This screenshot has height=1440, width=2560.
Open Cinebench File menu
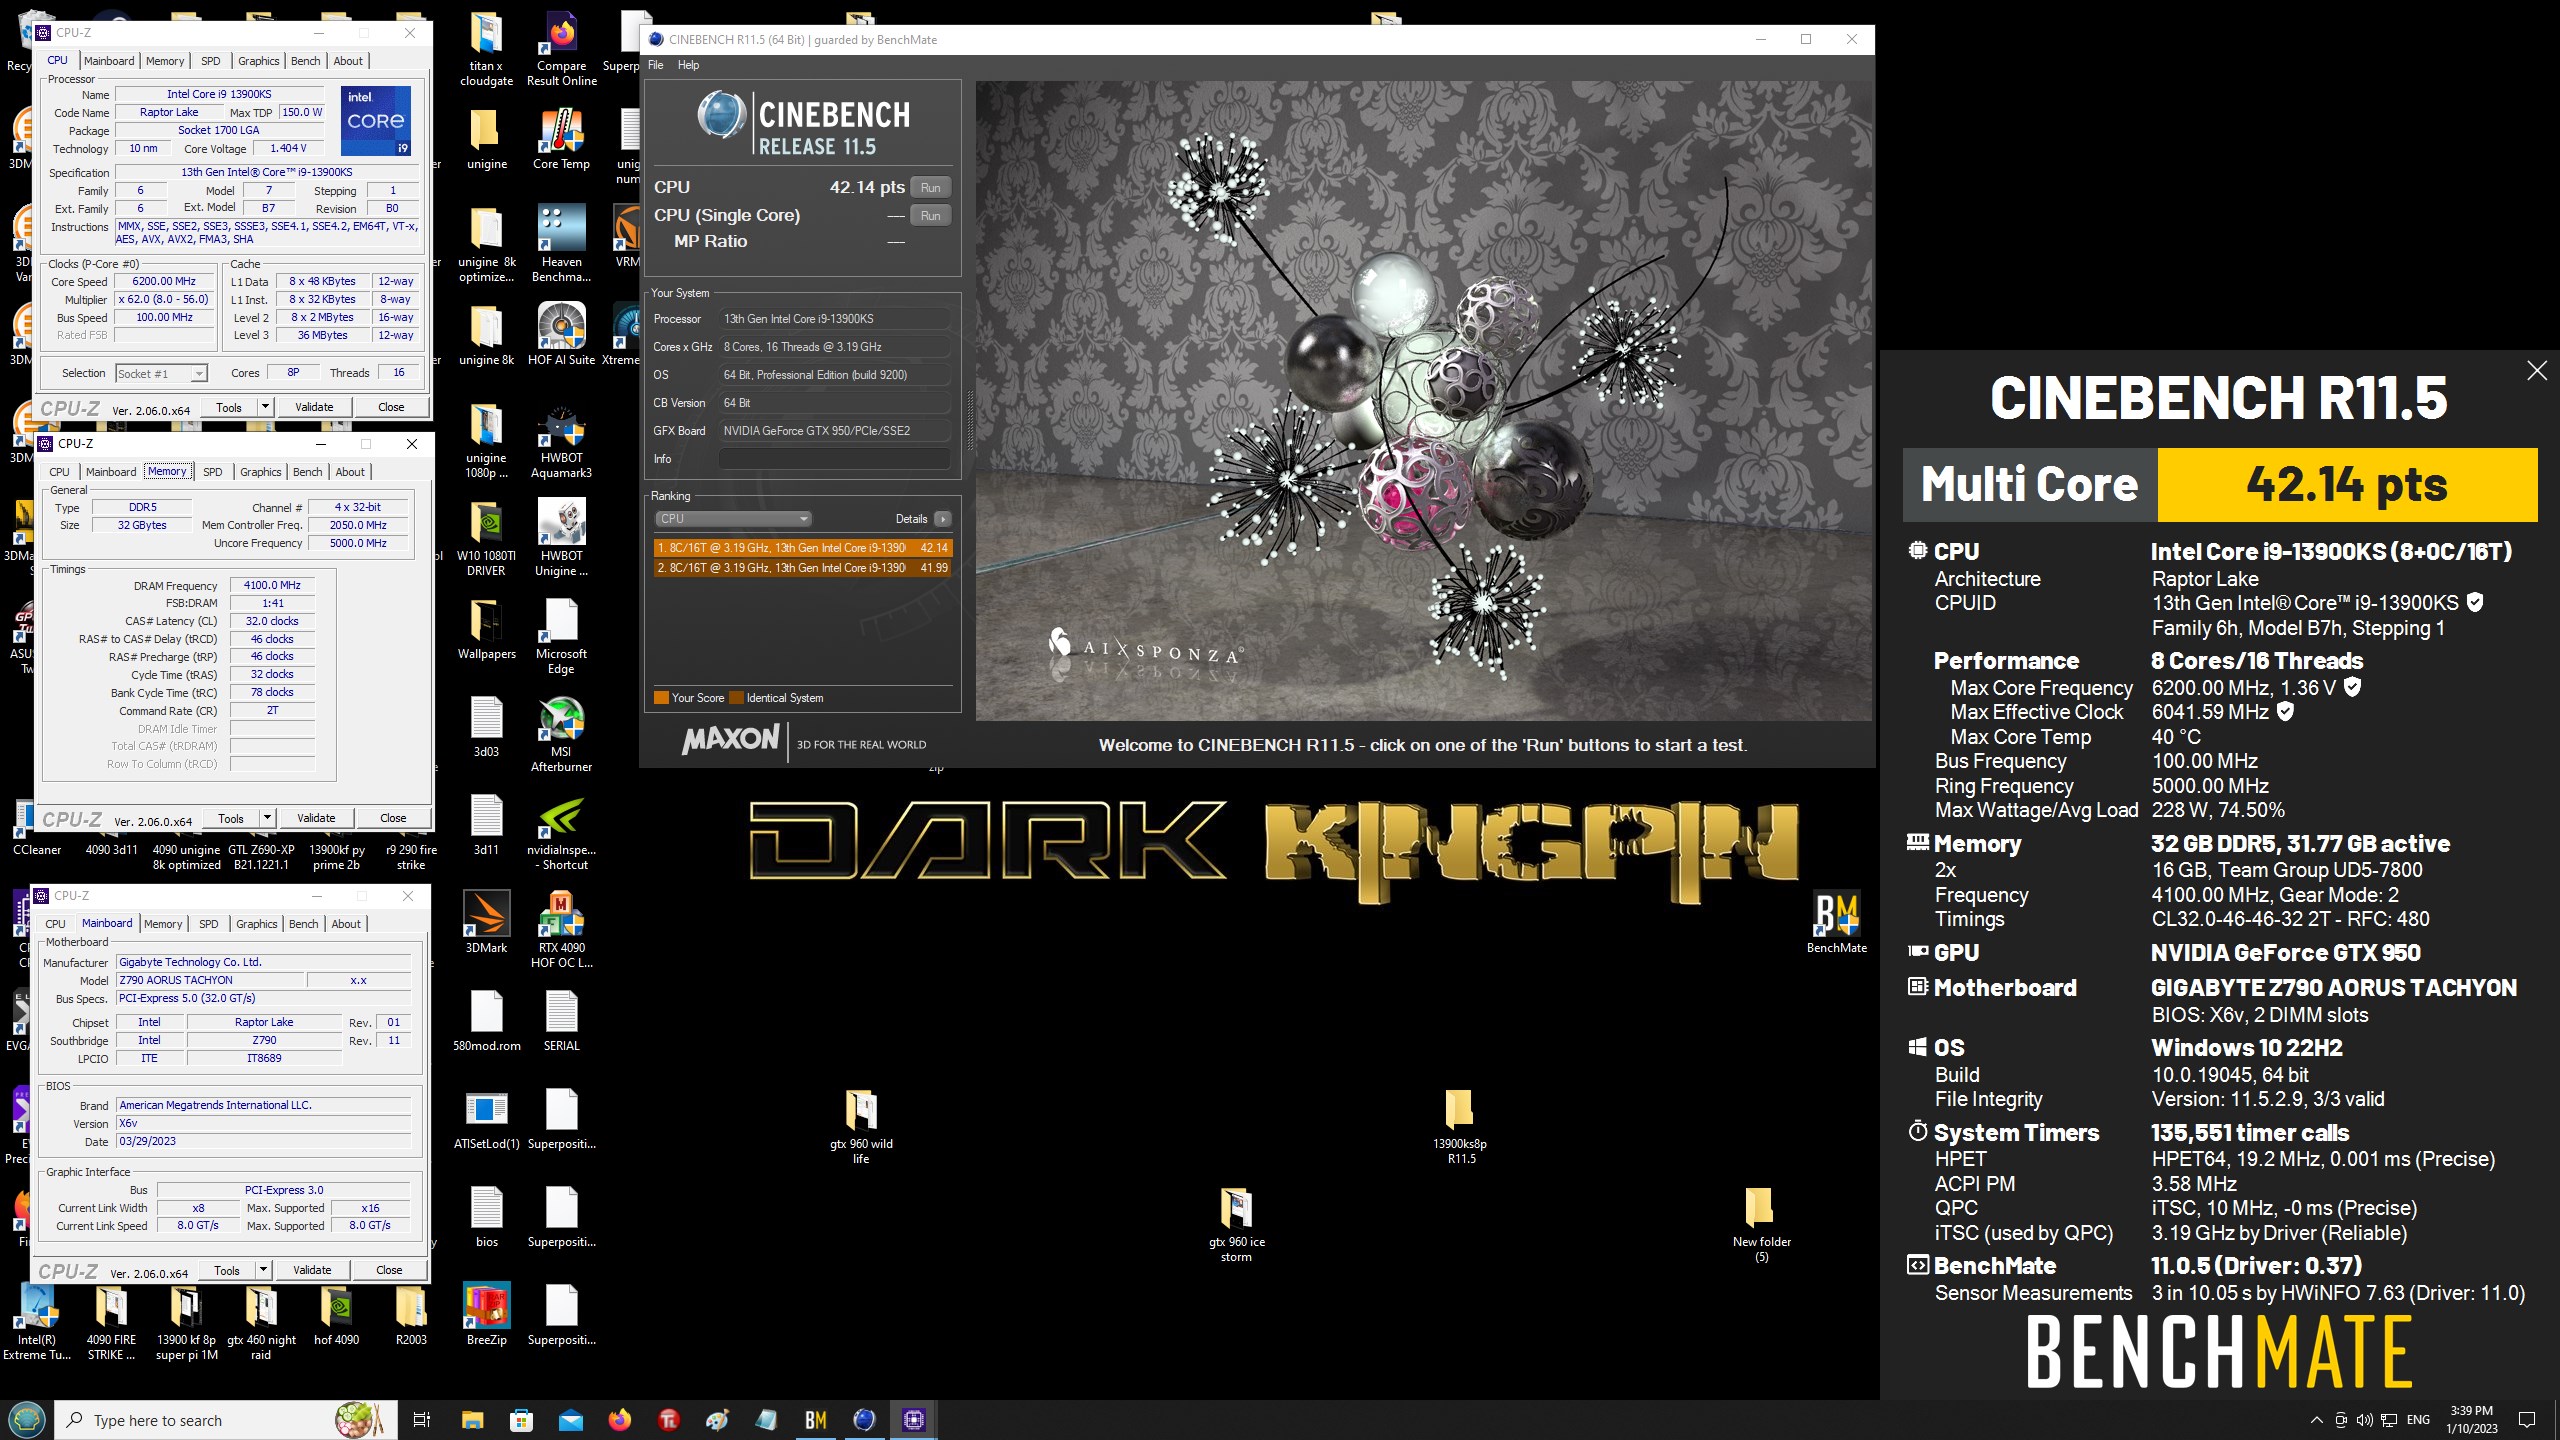(x=656, y=65)
